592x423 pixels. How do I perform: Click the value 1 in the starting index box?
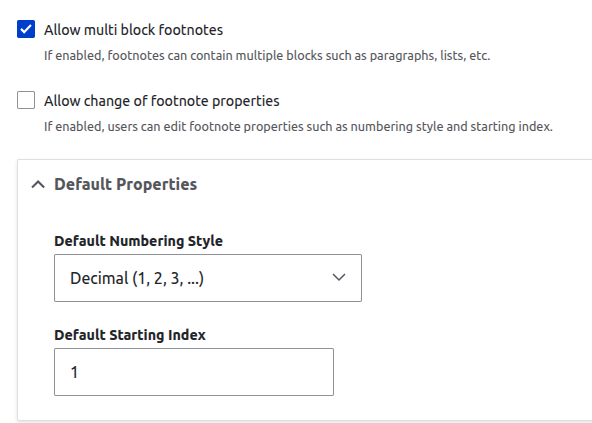tap(74, 372)
